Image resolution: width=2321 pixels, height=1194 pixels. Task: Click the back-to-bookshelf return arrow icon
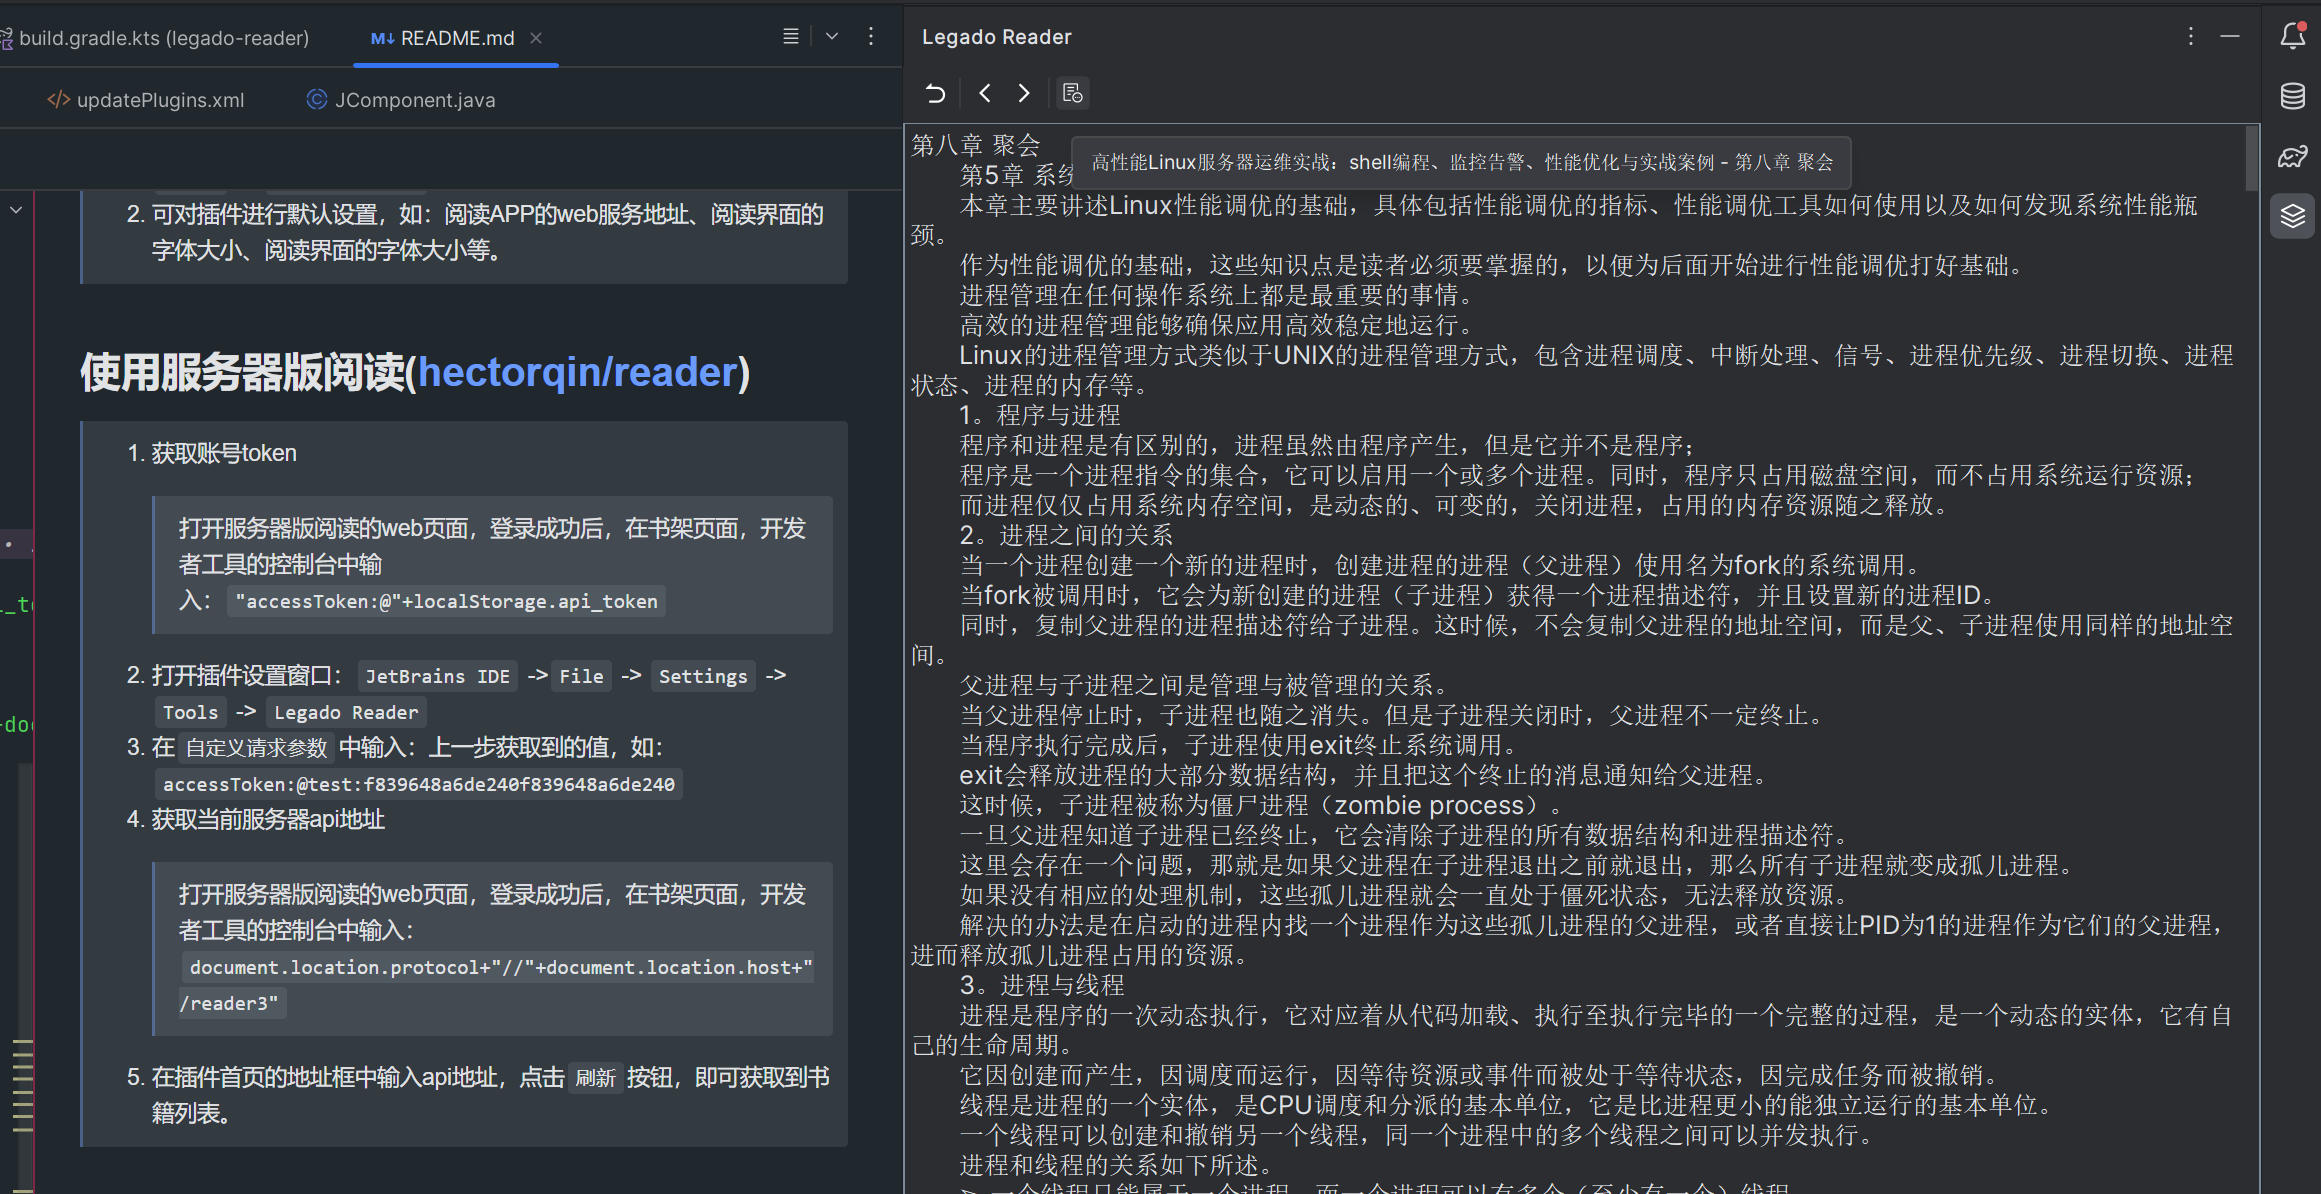935,93
